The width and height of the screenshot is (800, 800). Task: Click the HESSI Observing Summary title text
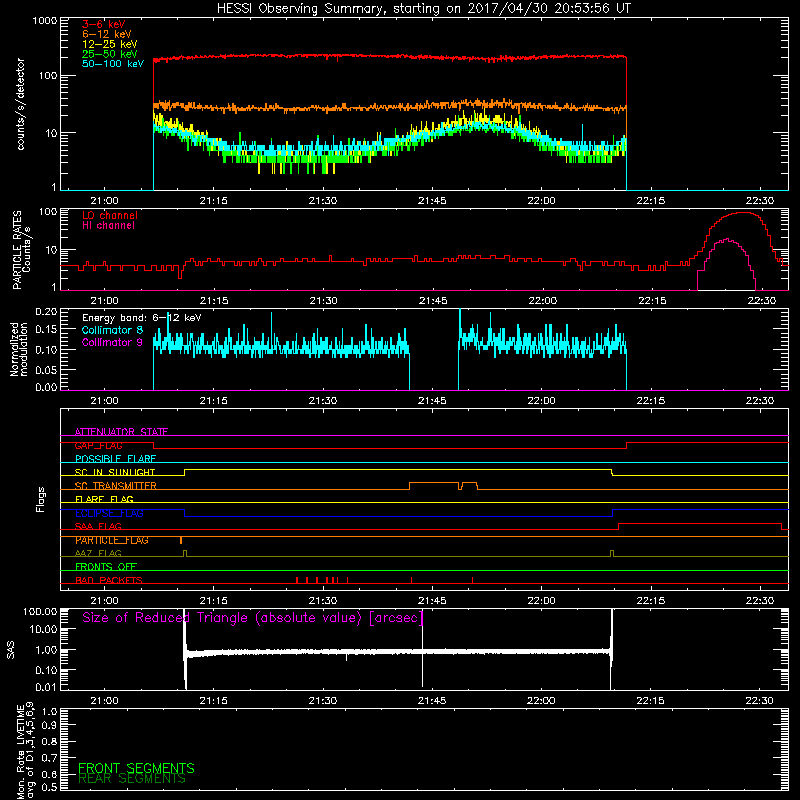coord(424,9)
